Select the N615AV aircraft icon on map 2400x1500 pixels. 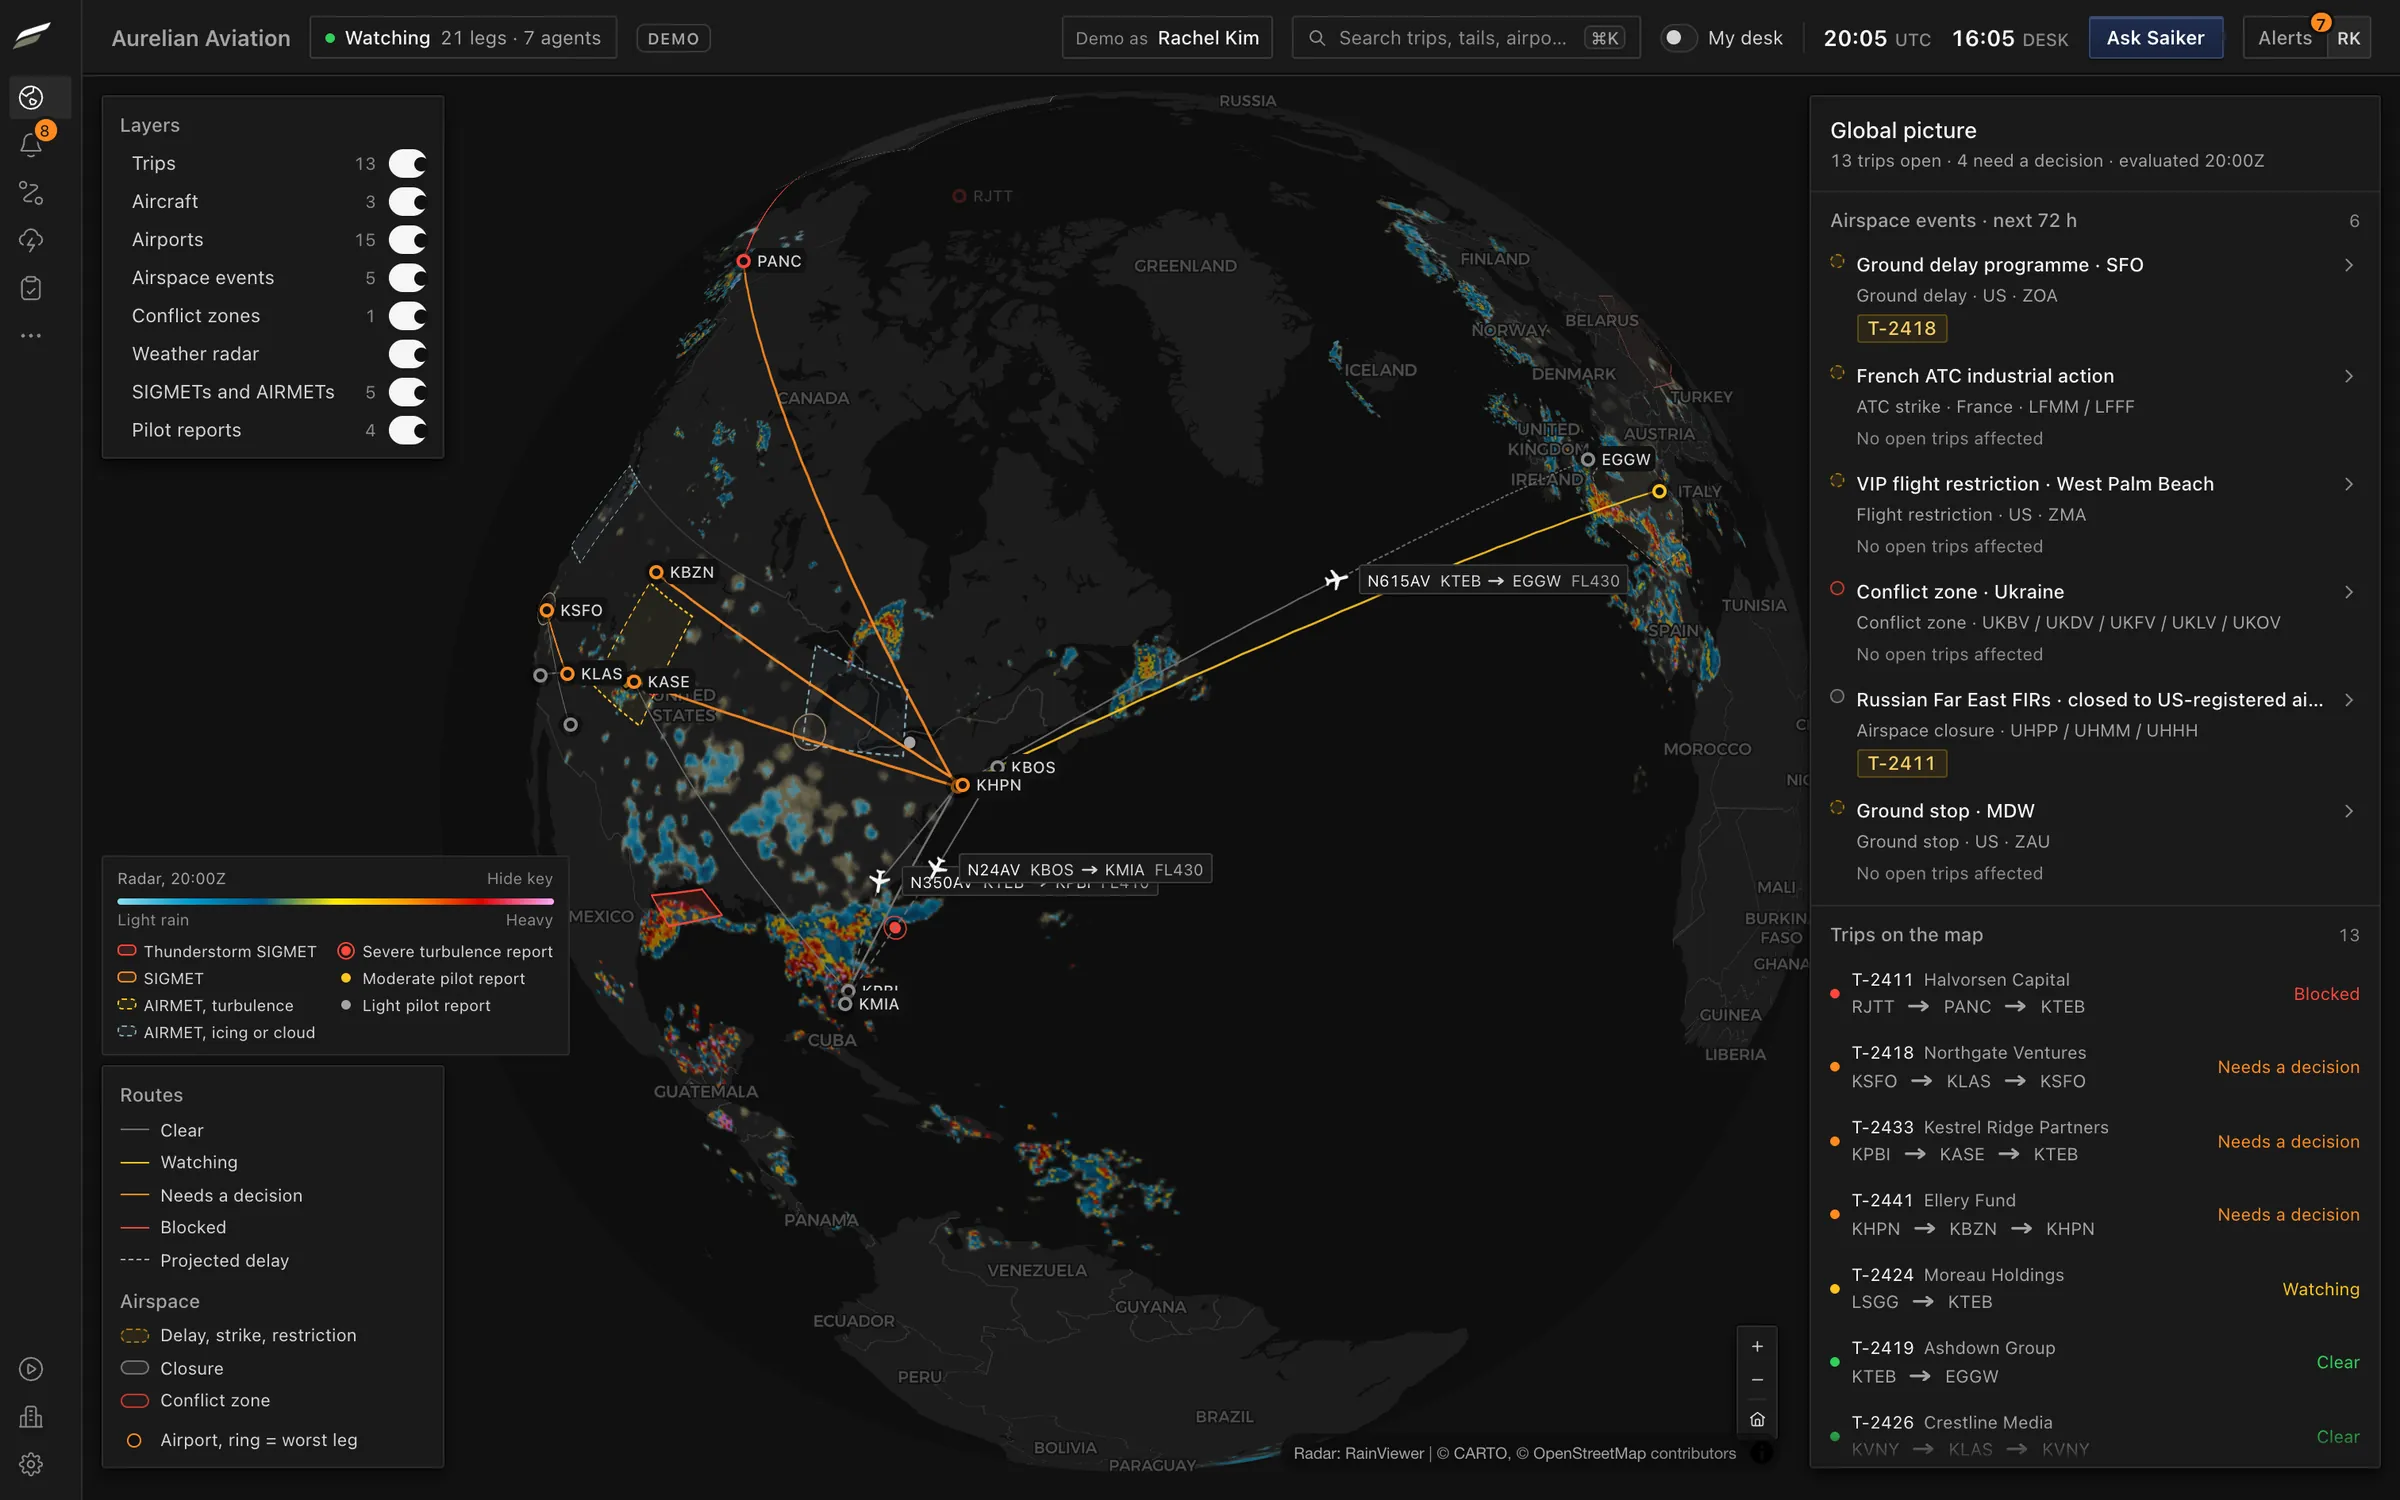click(x=1335, y=579)
